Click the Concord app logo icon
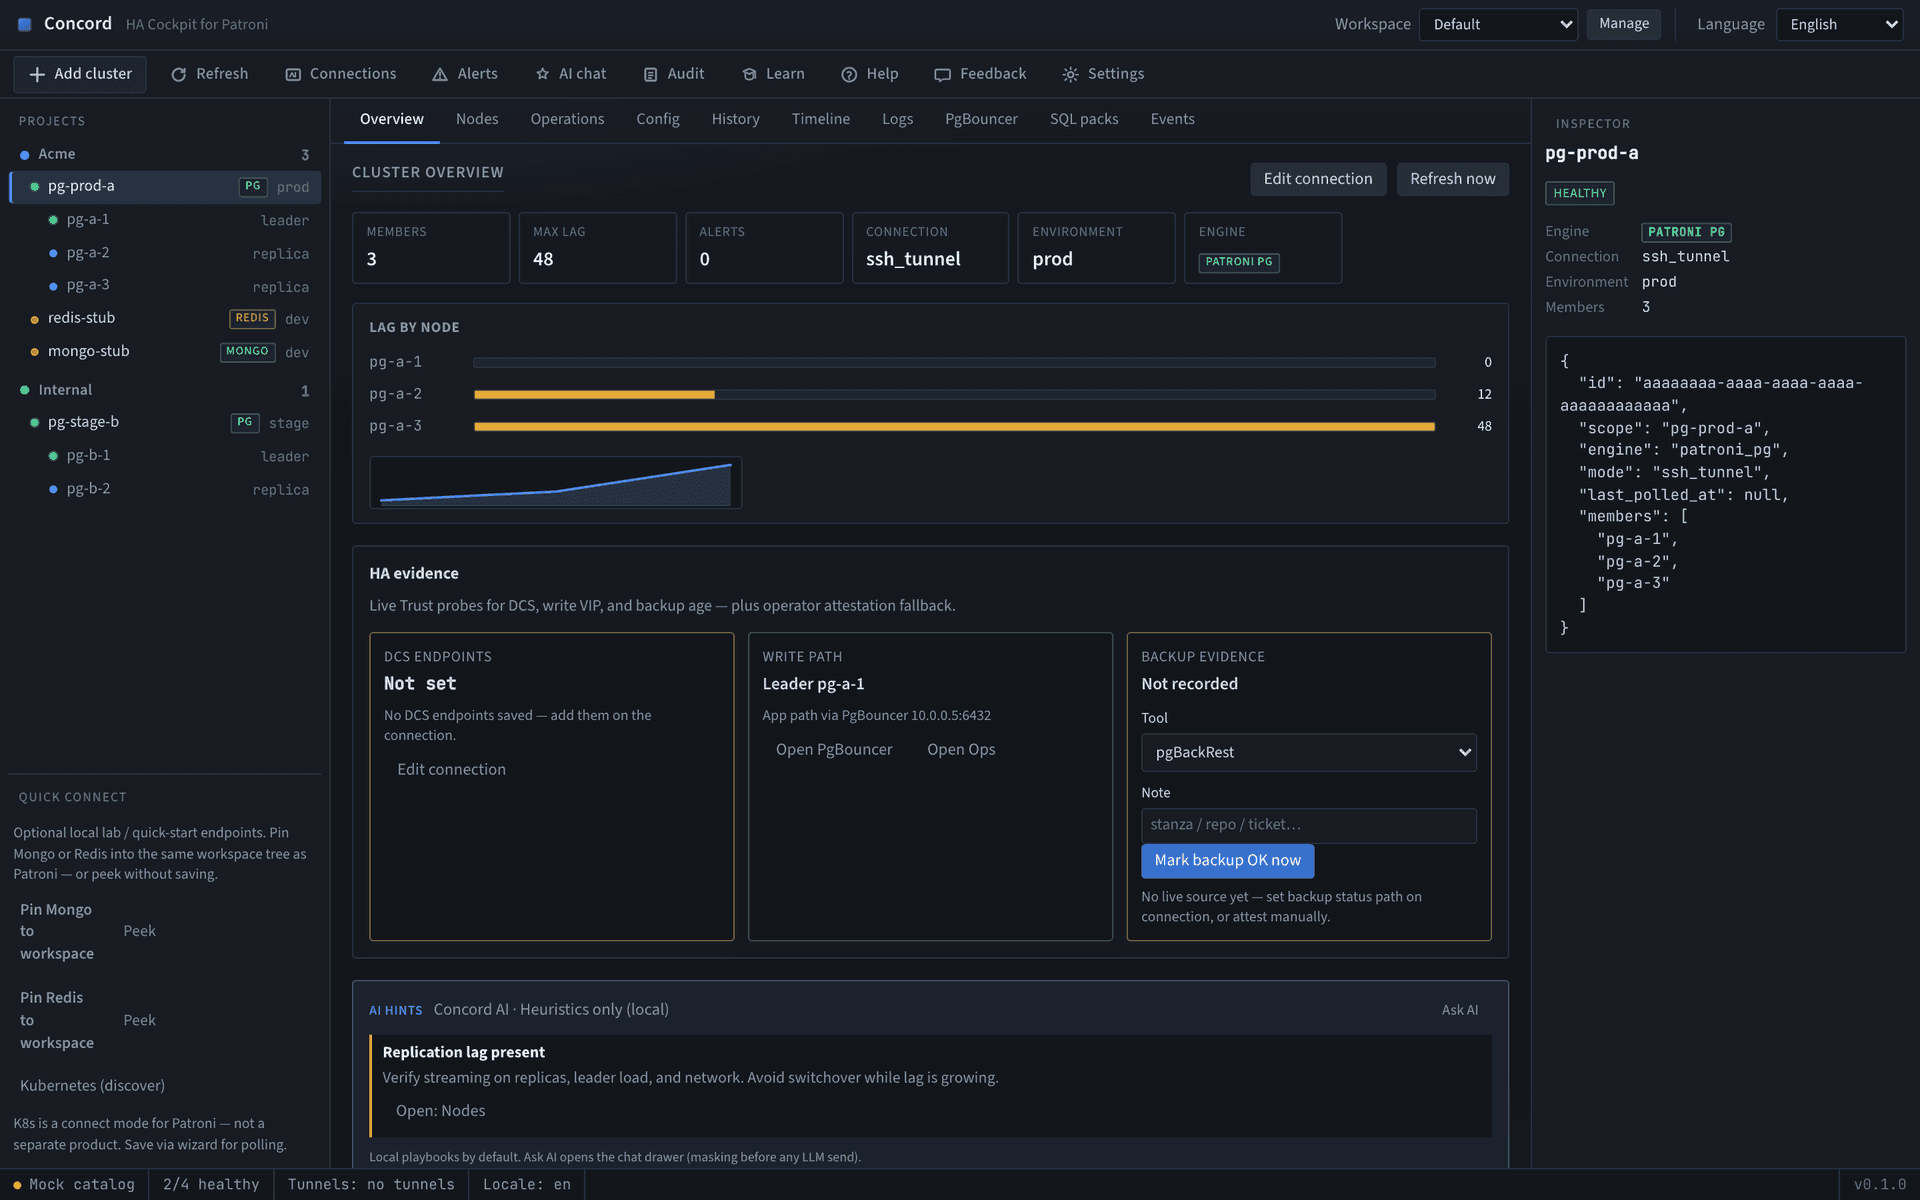The width and height of the screenshot is (1920, 1200). point(25,24)
